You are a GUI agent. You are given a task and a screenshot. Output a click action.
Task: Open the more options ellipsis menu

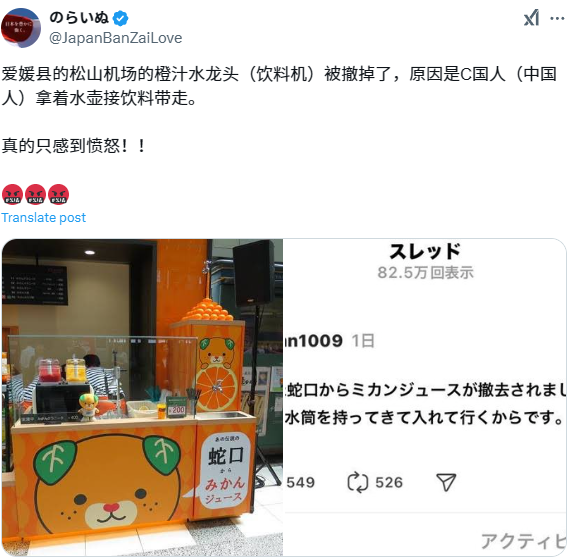557,19
